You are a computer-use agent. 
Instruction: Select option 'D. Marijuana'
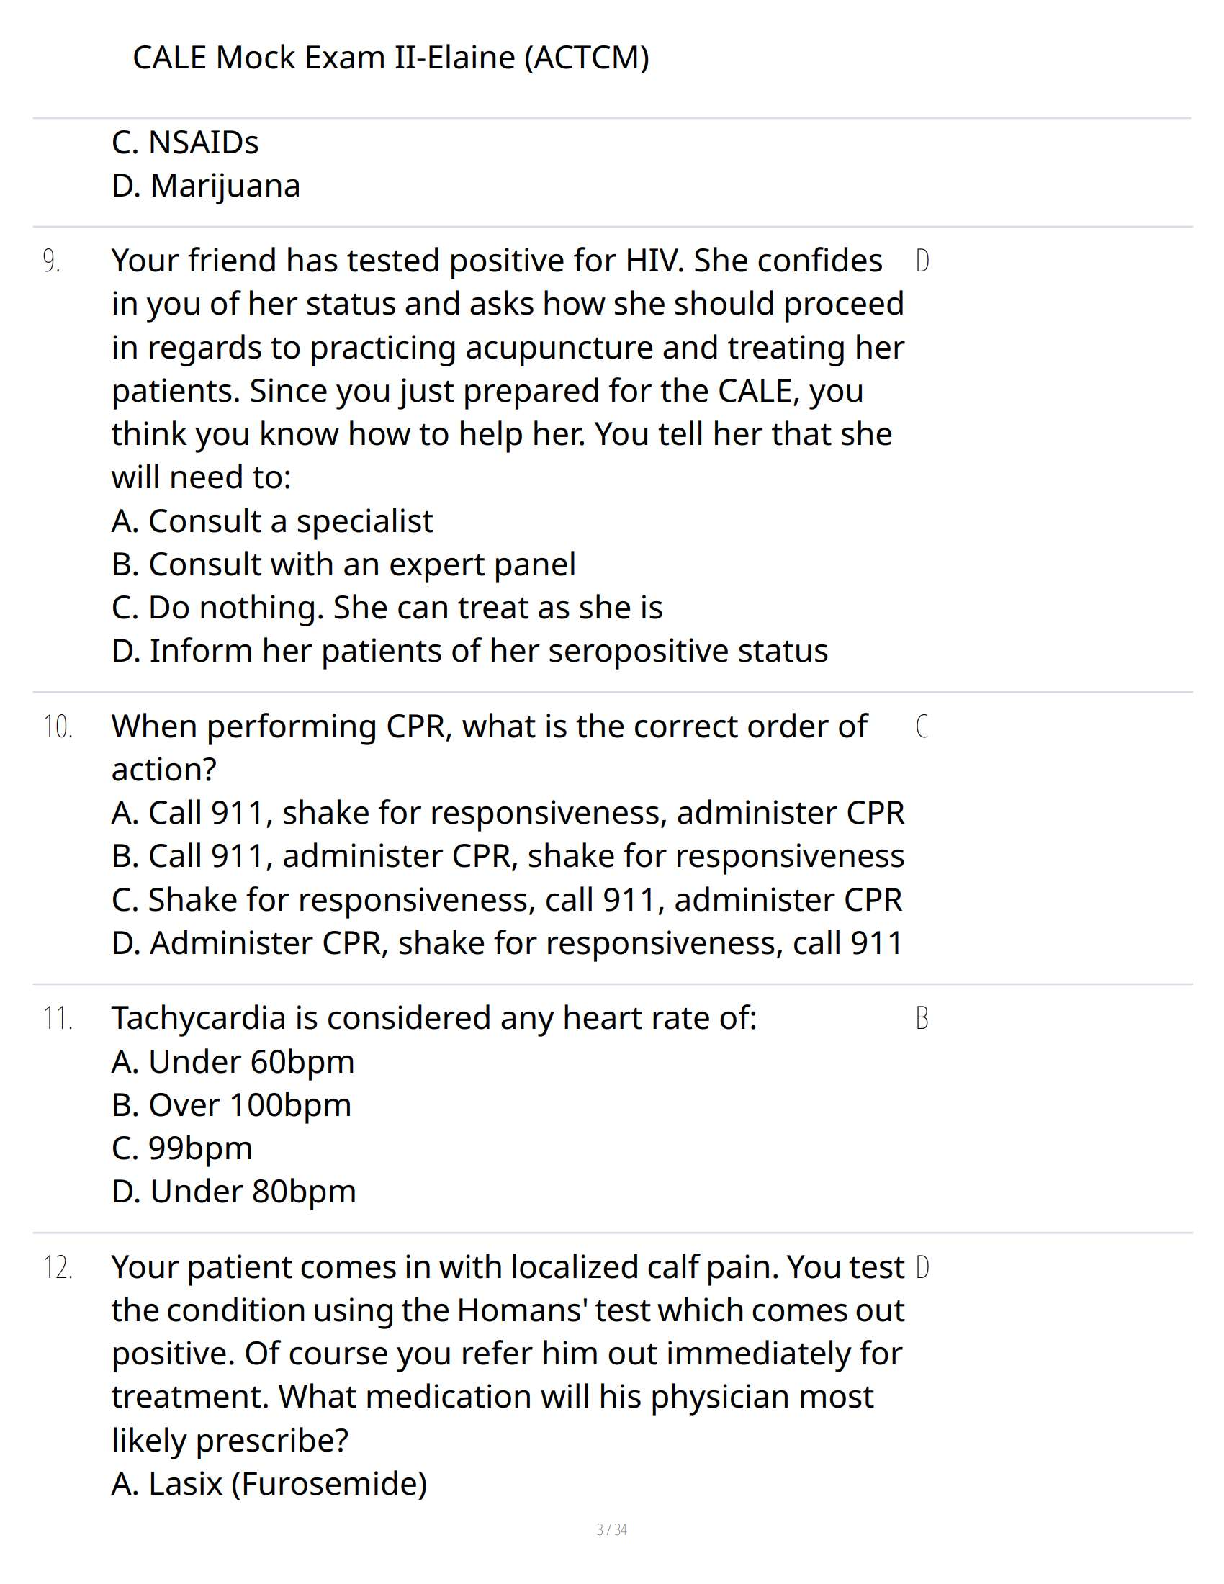pos(205,186)
